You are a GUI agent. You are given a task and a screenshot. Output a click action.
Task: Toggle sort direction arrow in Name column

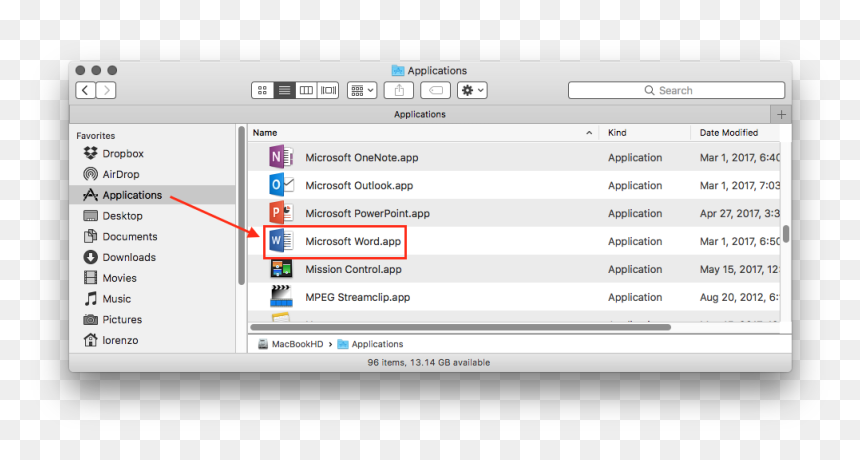pyautogui.click(x=589, y=133)
